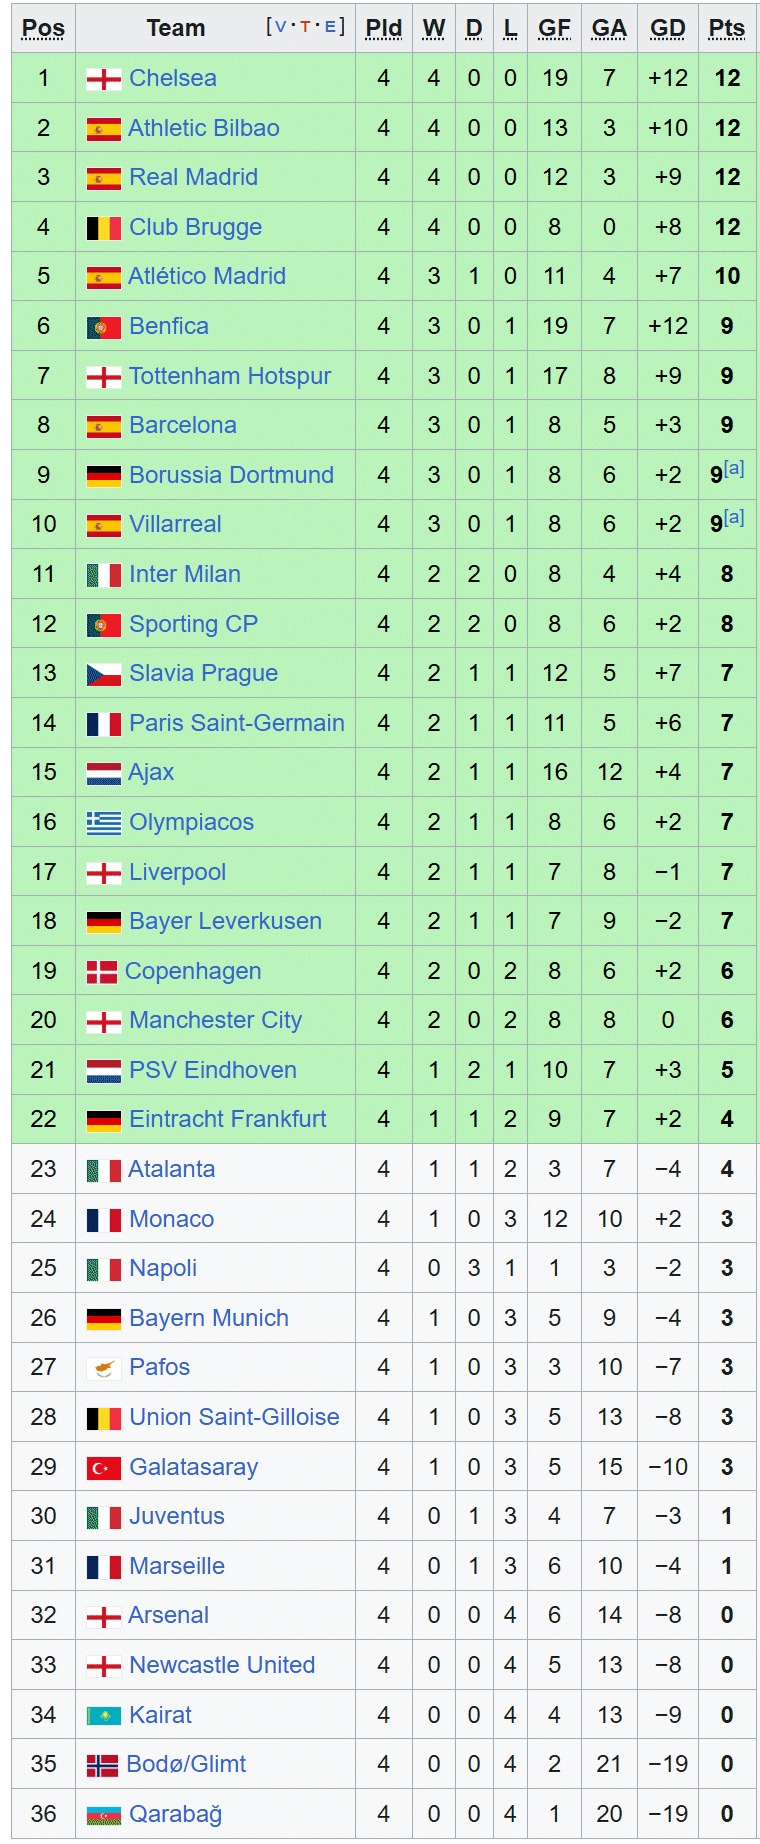
Task: Click the Portugal flag beside Benfica
Action: click(104, 327)
